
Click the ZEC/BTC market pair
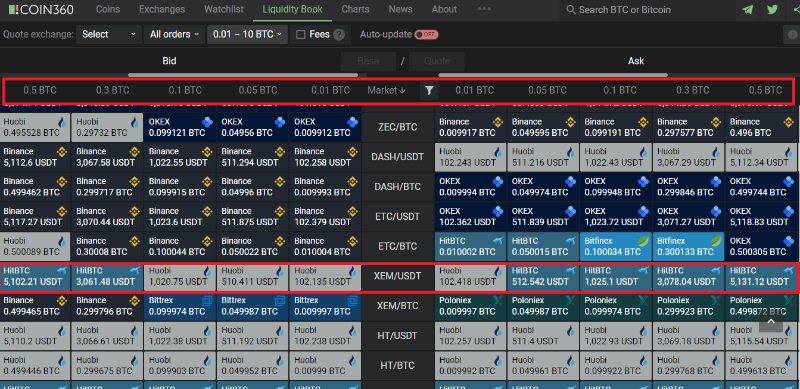tap(398, 127)
